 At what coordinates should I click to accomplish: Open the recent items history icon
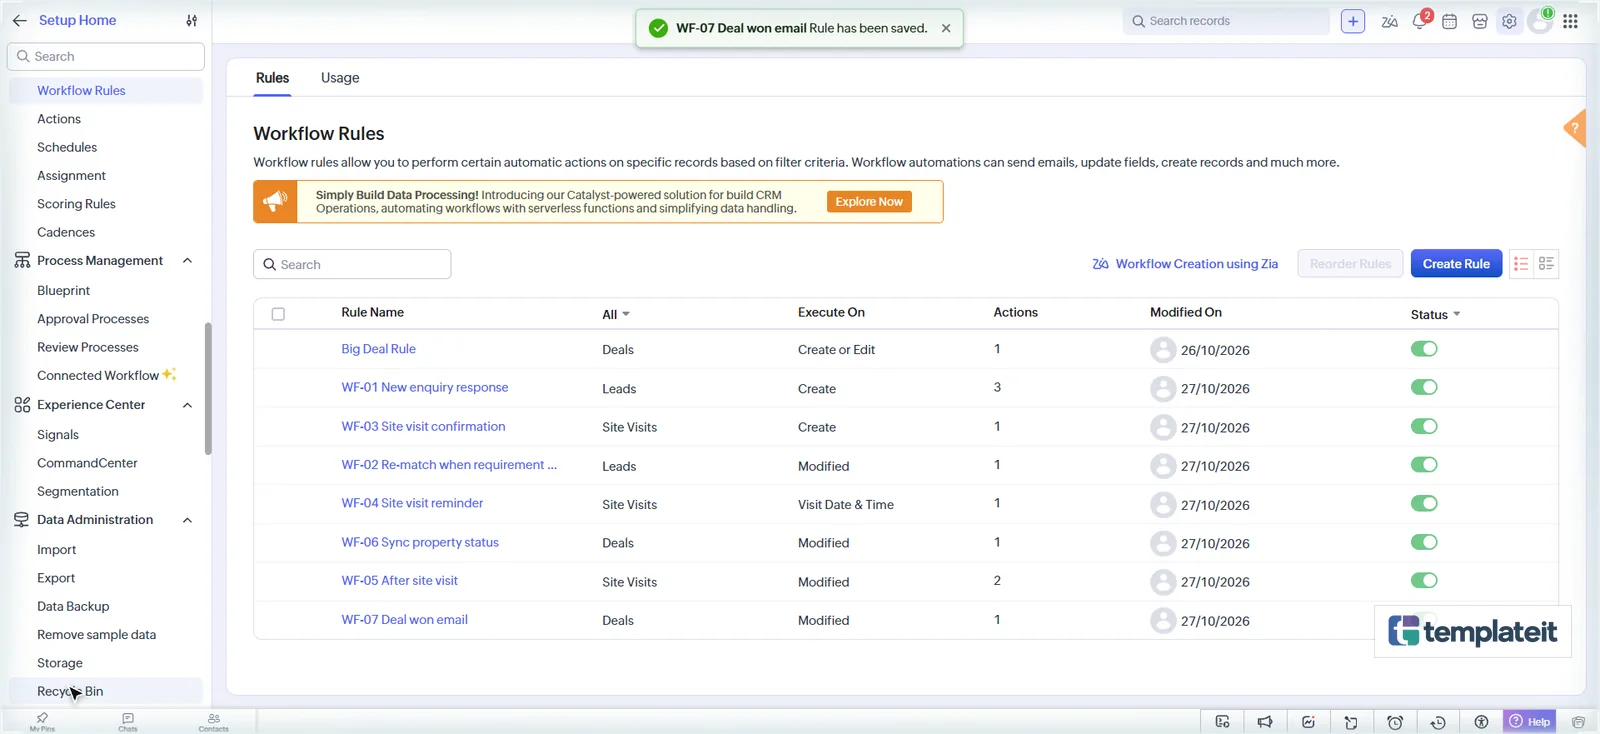coord(1438,722)
